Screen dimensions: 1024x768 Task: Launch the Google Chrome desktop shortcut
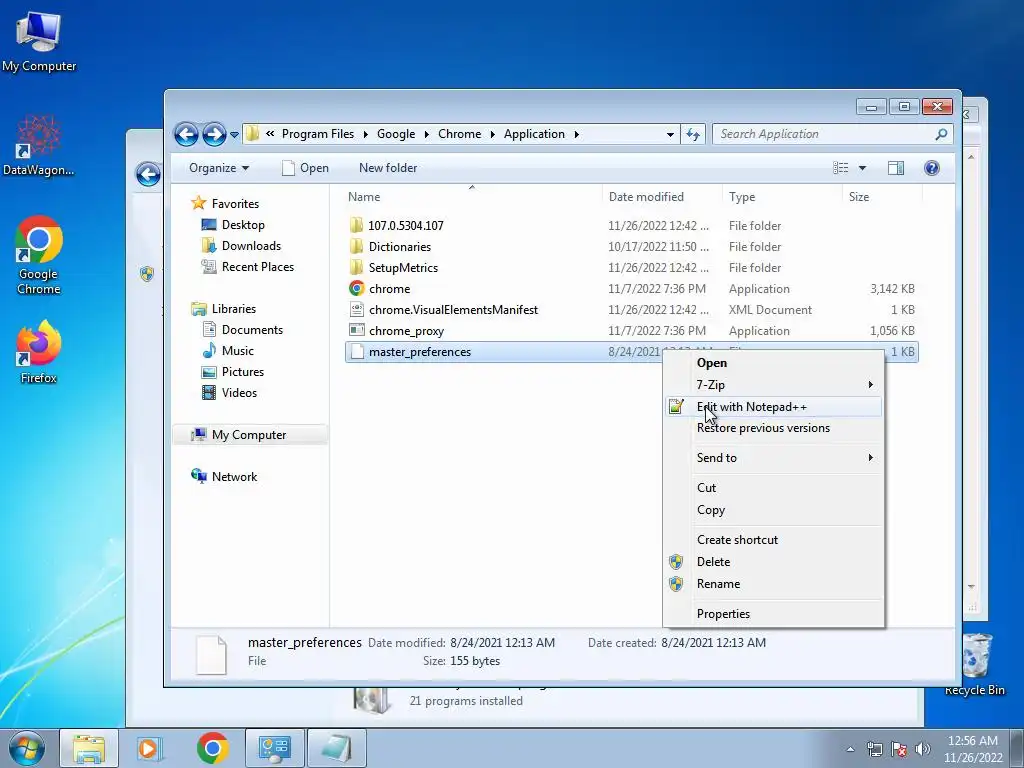point(39,255)
